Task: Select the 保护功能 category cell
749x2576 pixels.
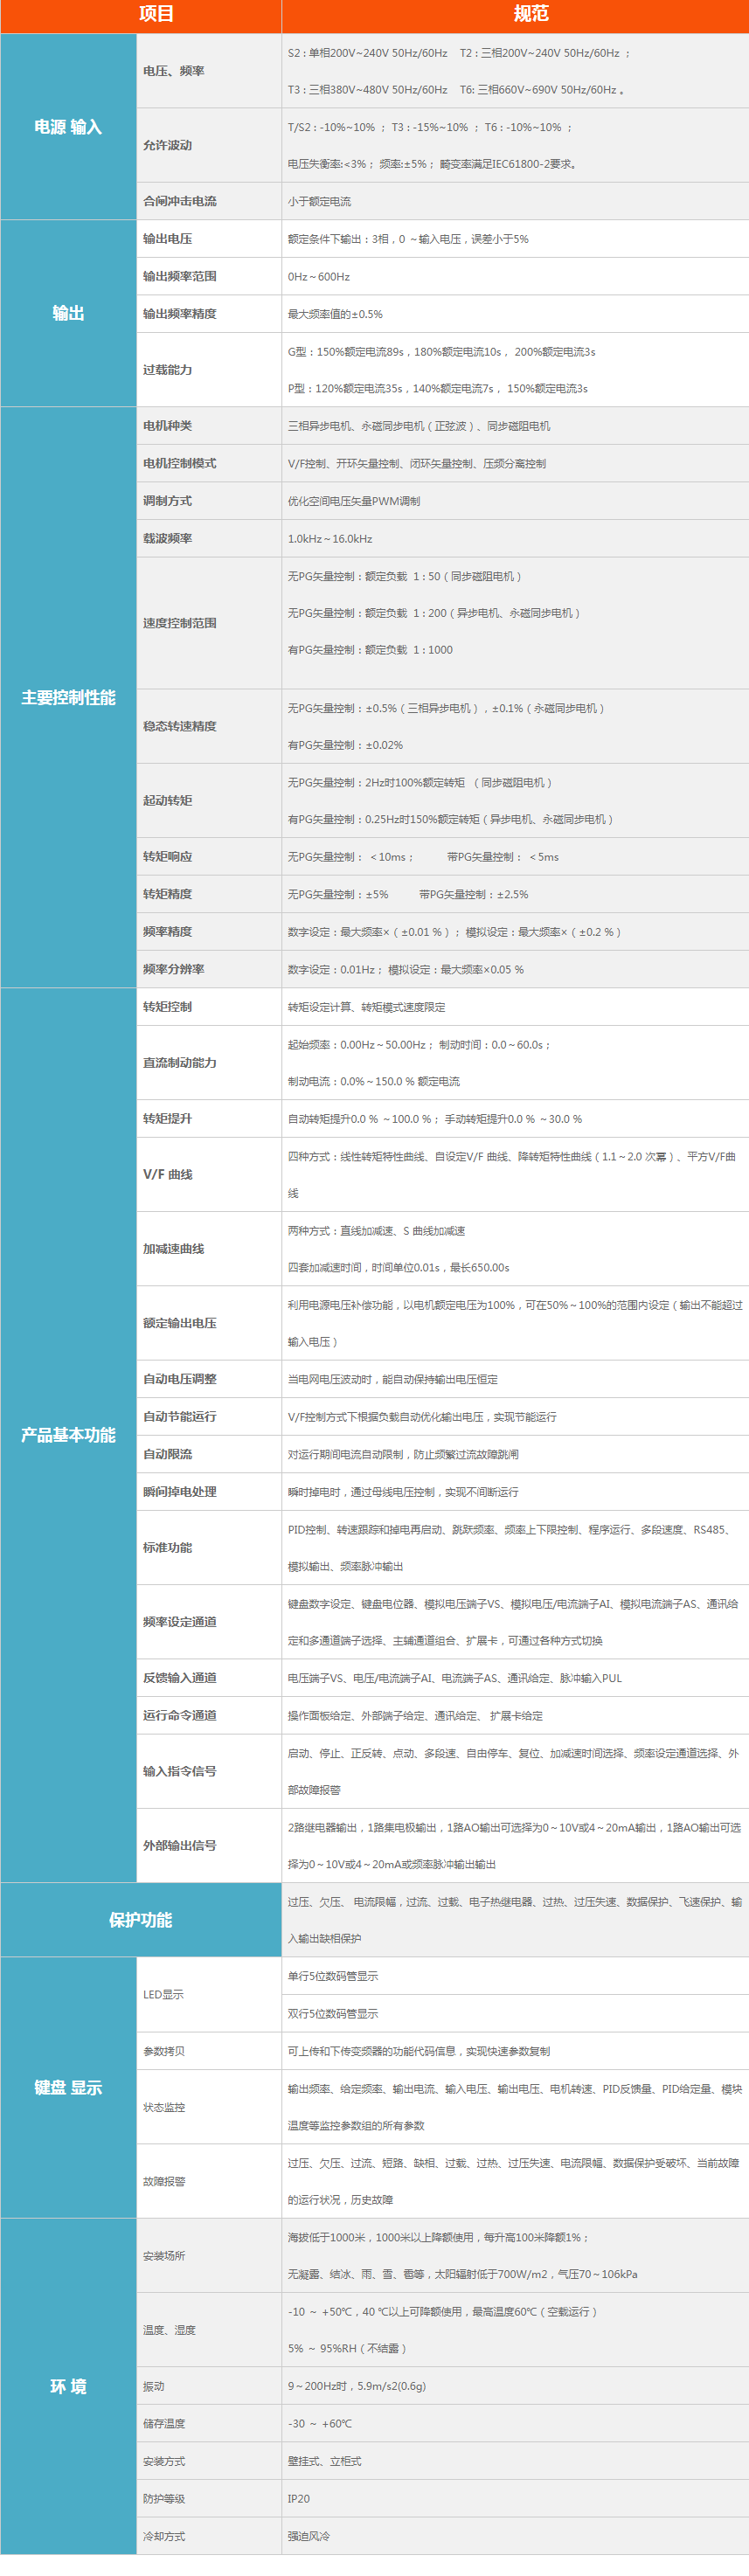Action: point(140,1919)
